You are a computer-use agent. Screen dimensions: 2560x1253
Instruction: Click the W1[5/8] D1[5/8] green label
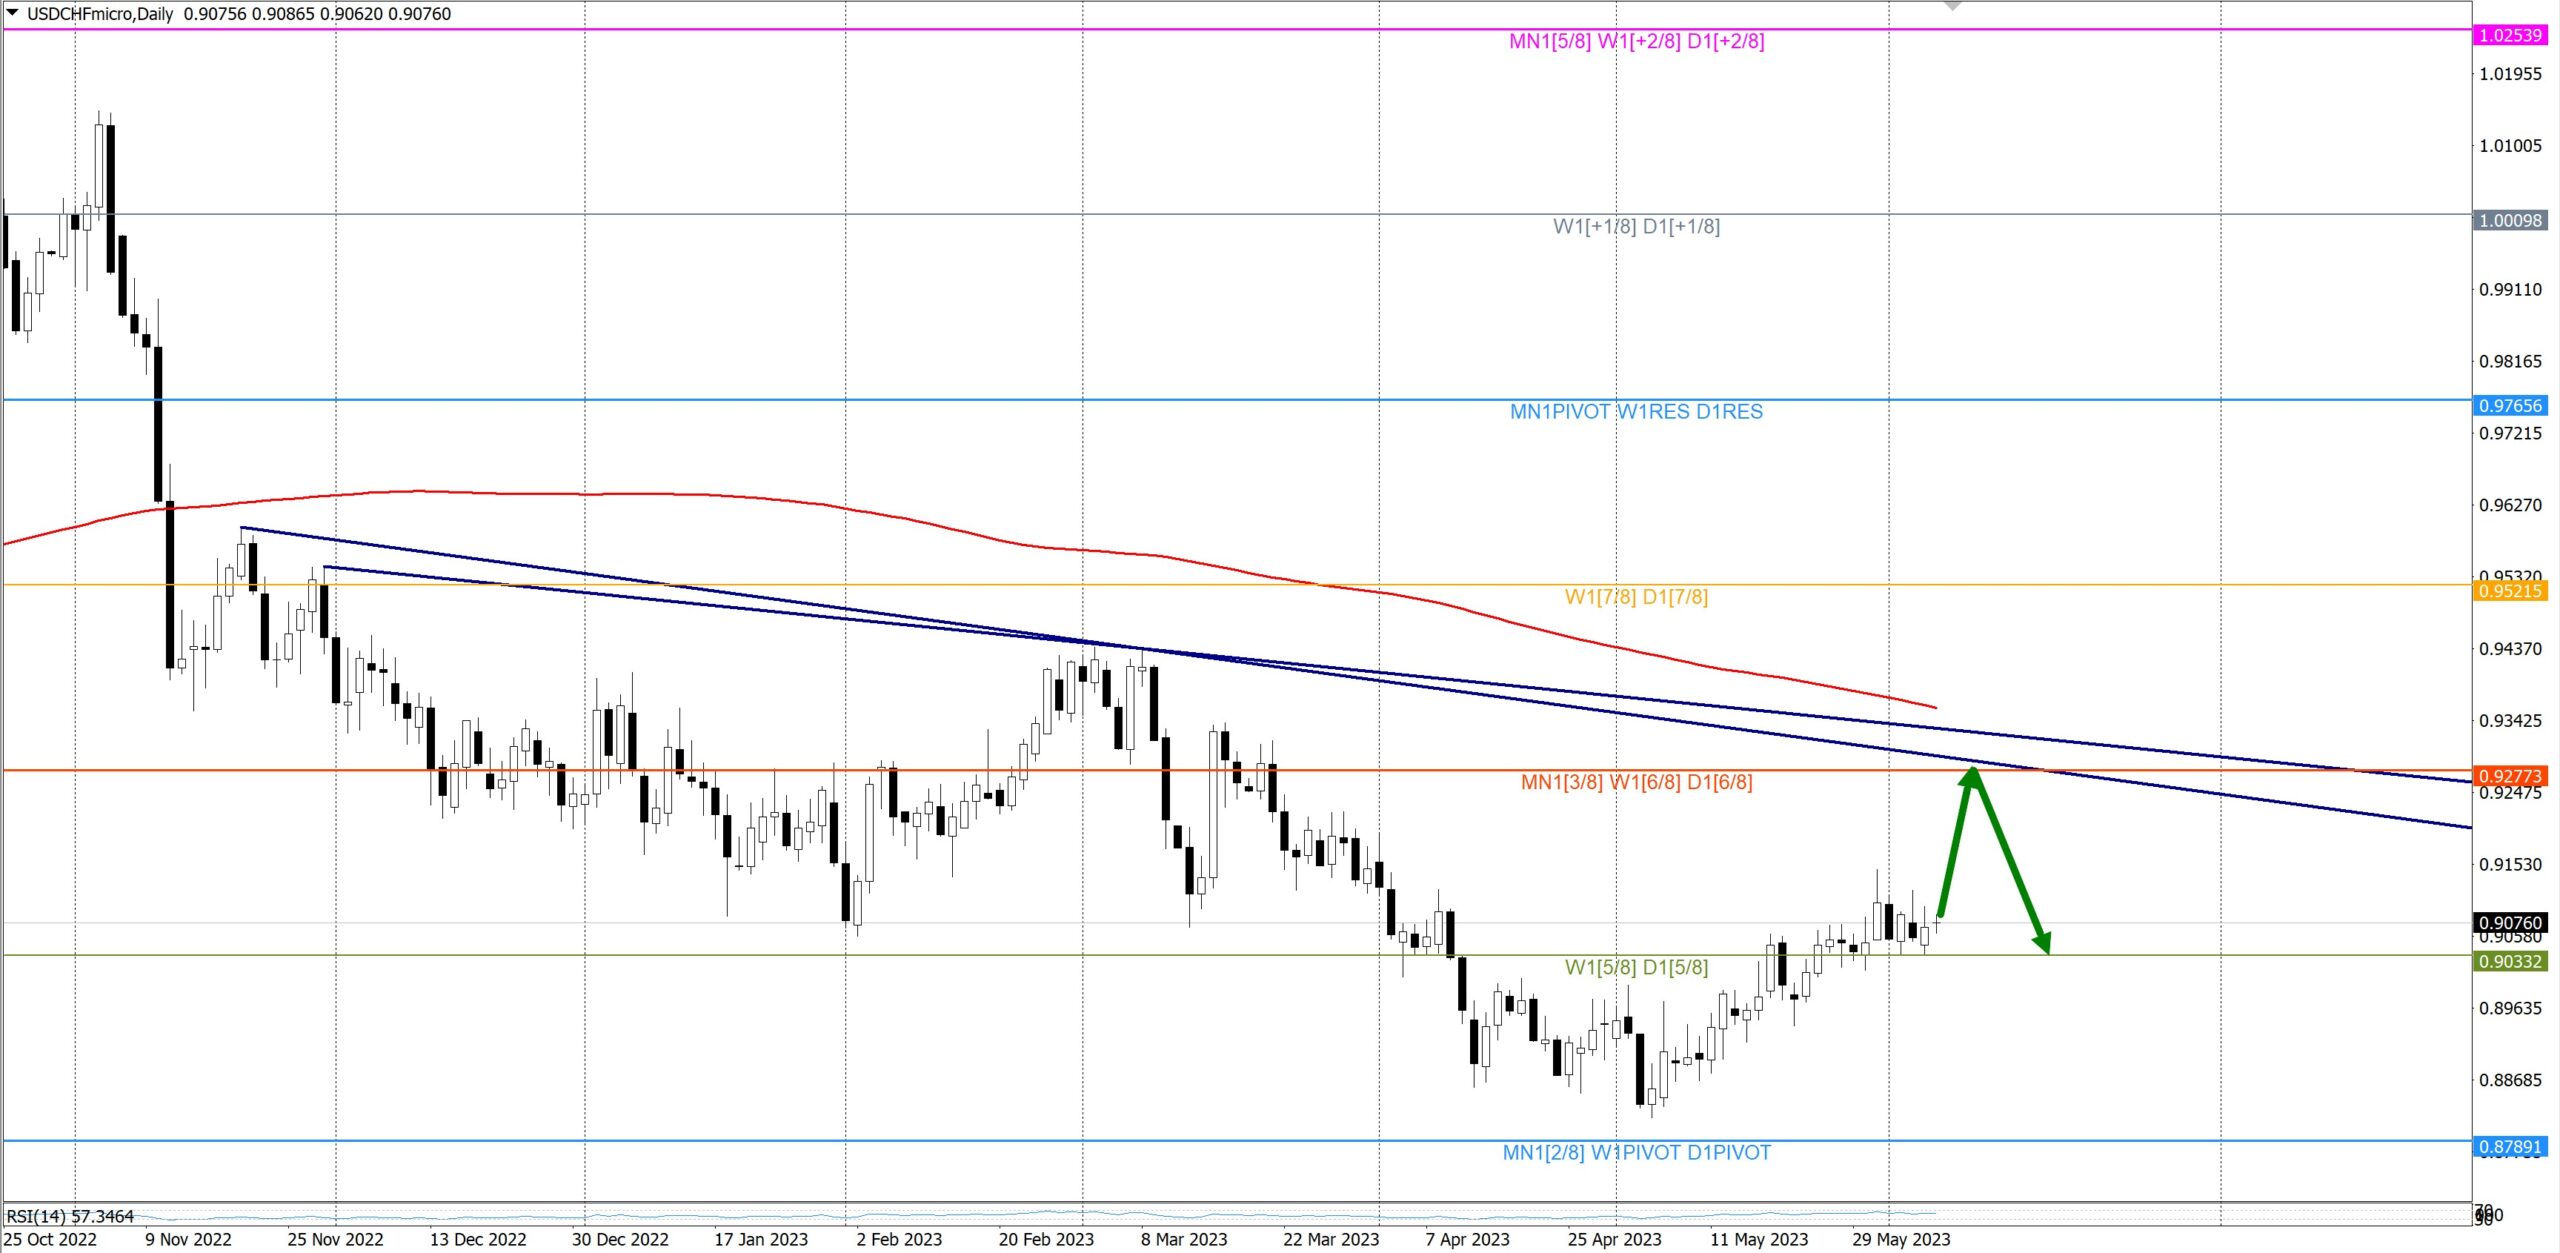[x=1636, y=967]
